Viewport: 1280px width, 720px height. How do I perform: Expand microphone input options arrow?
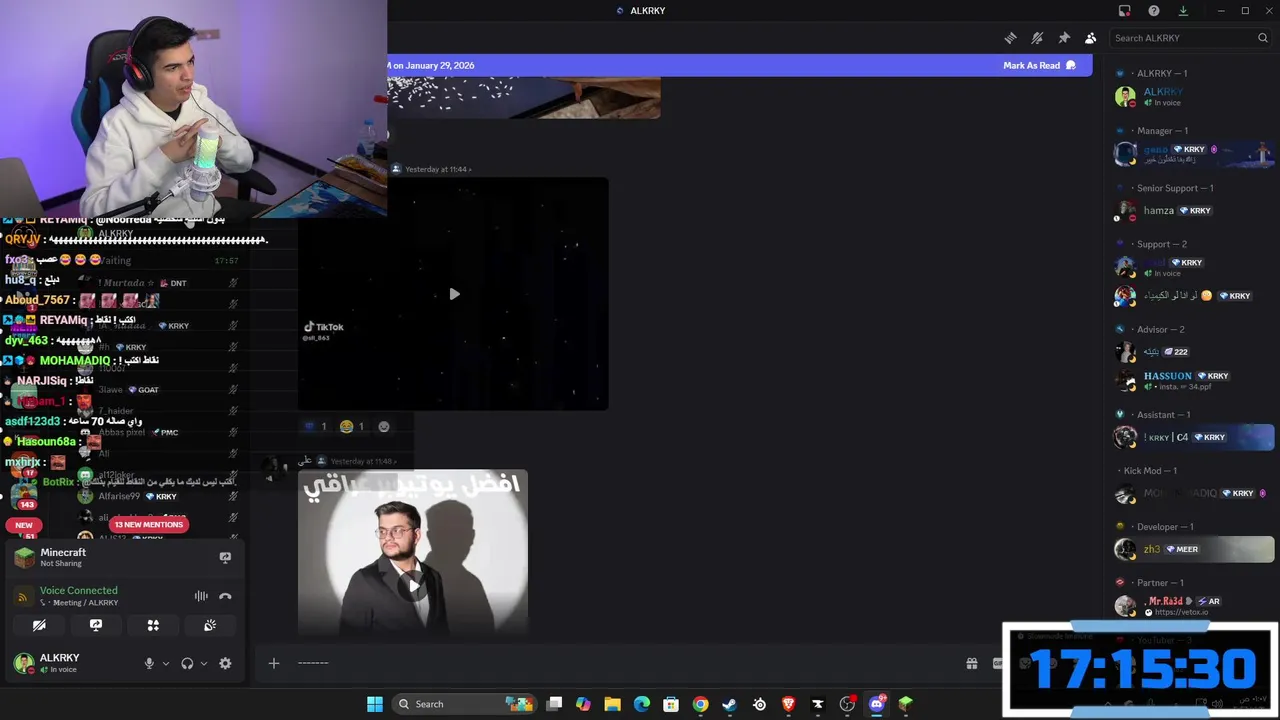coord(166,663)
